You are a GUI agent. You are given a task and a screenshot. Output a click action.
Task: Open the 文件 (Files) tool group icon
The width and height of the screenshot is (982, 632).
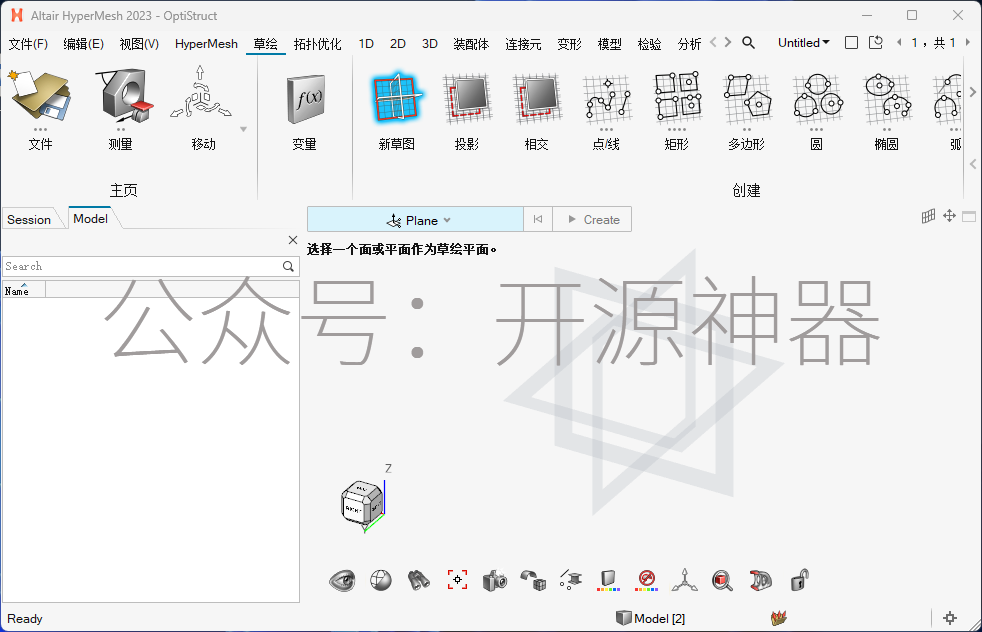(x=40, y=95)
